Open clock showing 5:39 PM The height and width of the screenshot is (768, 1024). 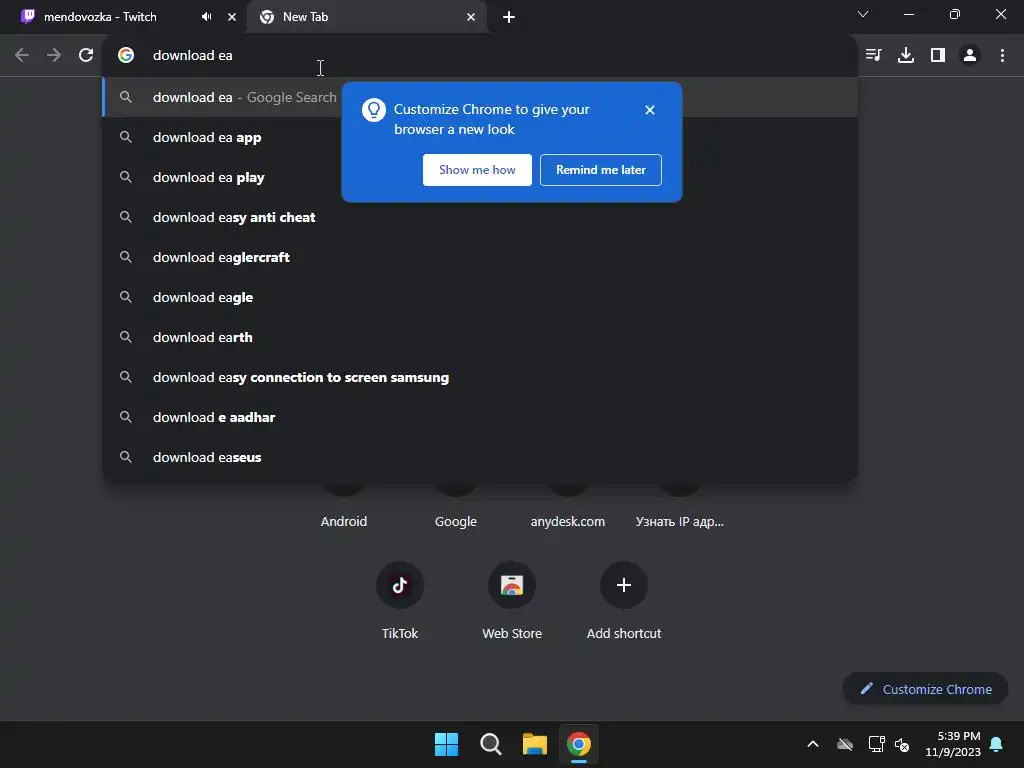click(953, 744)
